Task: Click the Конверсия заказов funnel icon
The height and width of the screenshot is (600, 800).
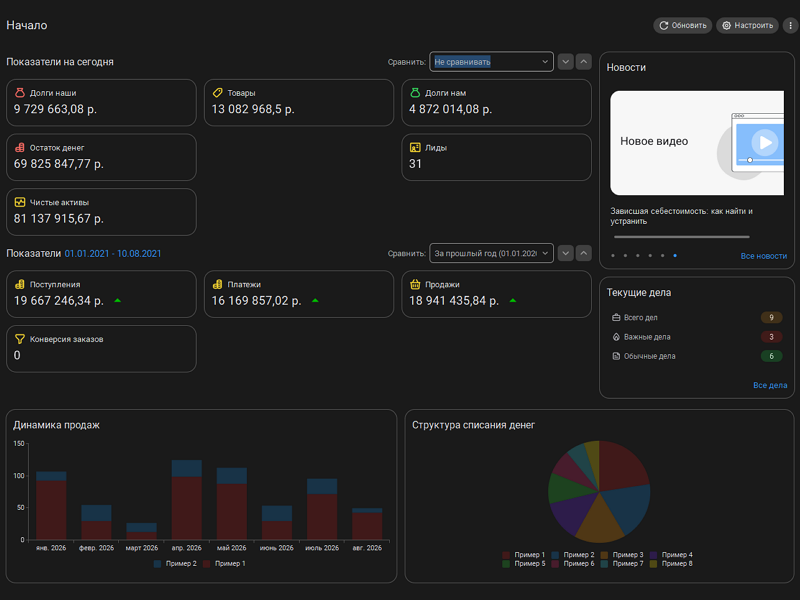Action: pos(19,339)
